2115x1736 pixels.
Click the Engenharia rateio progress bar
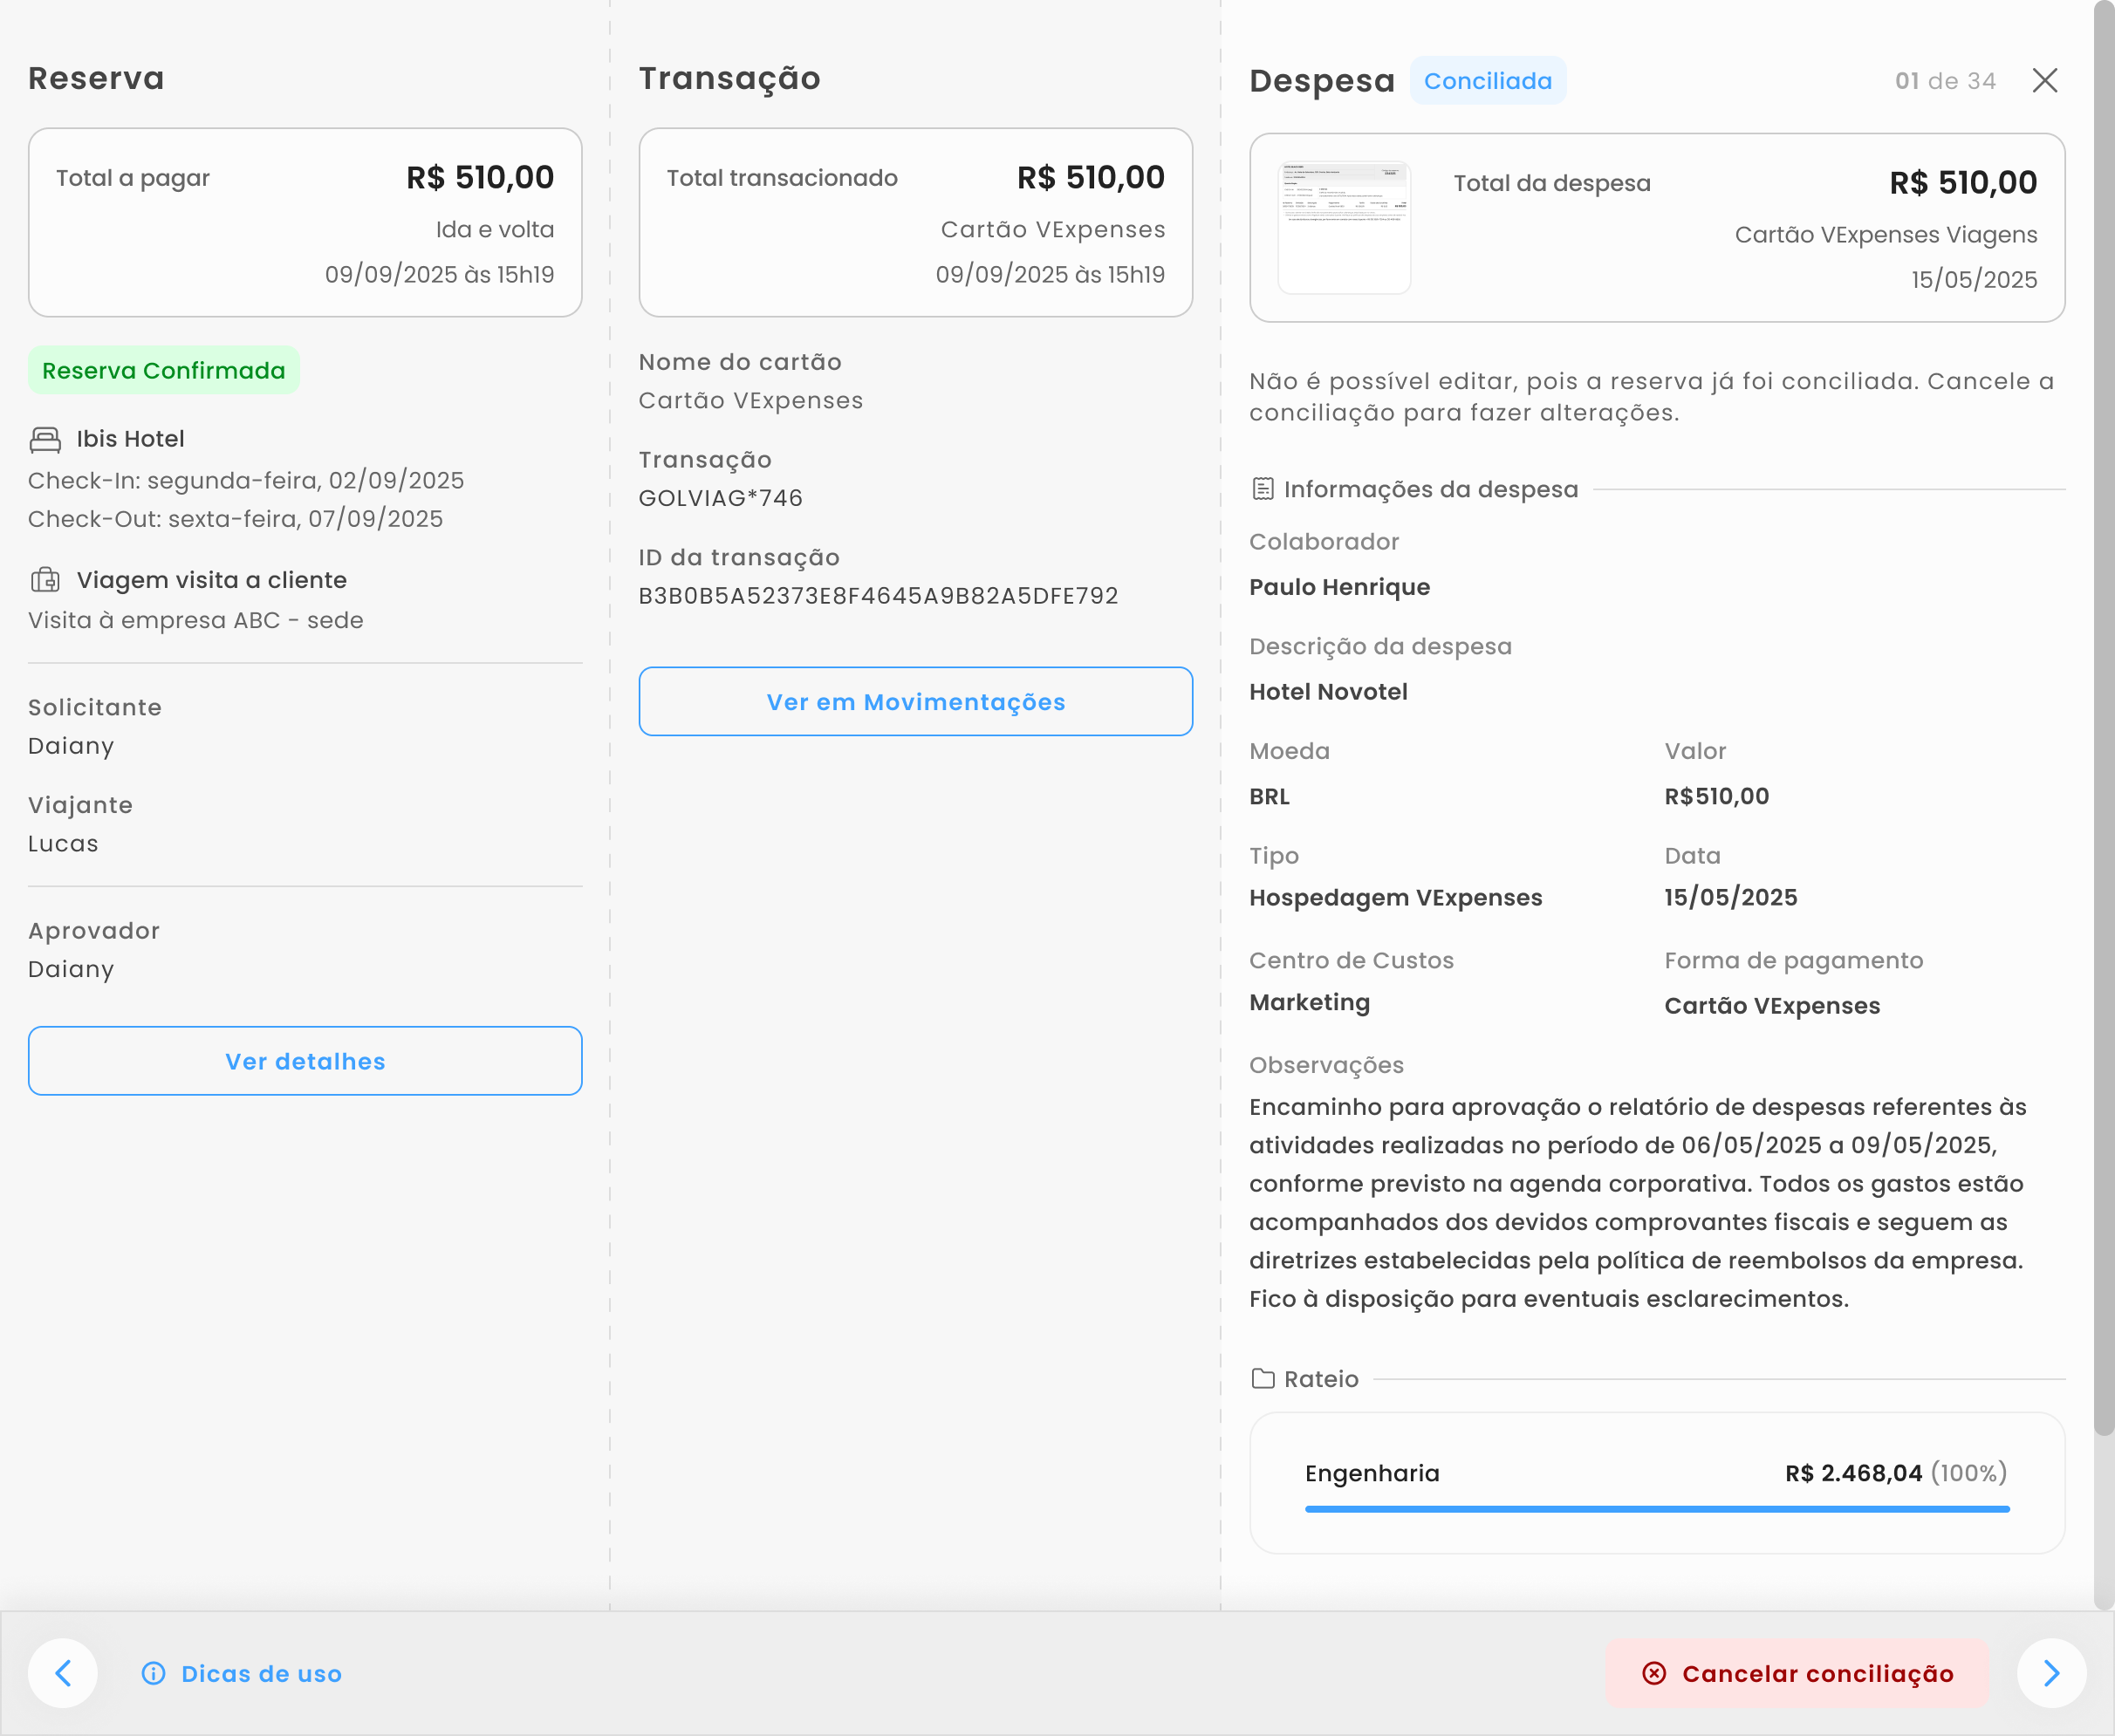[x=1656, y=1509]
